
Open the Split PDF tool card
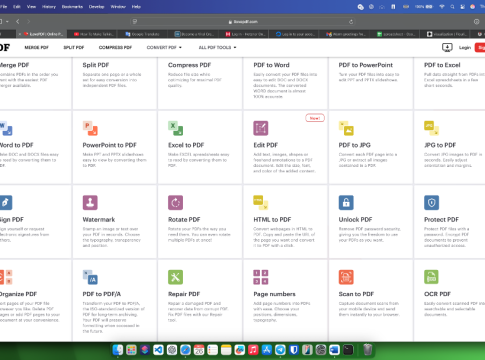click(115, 83)
